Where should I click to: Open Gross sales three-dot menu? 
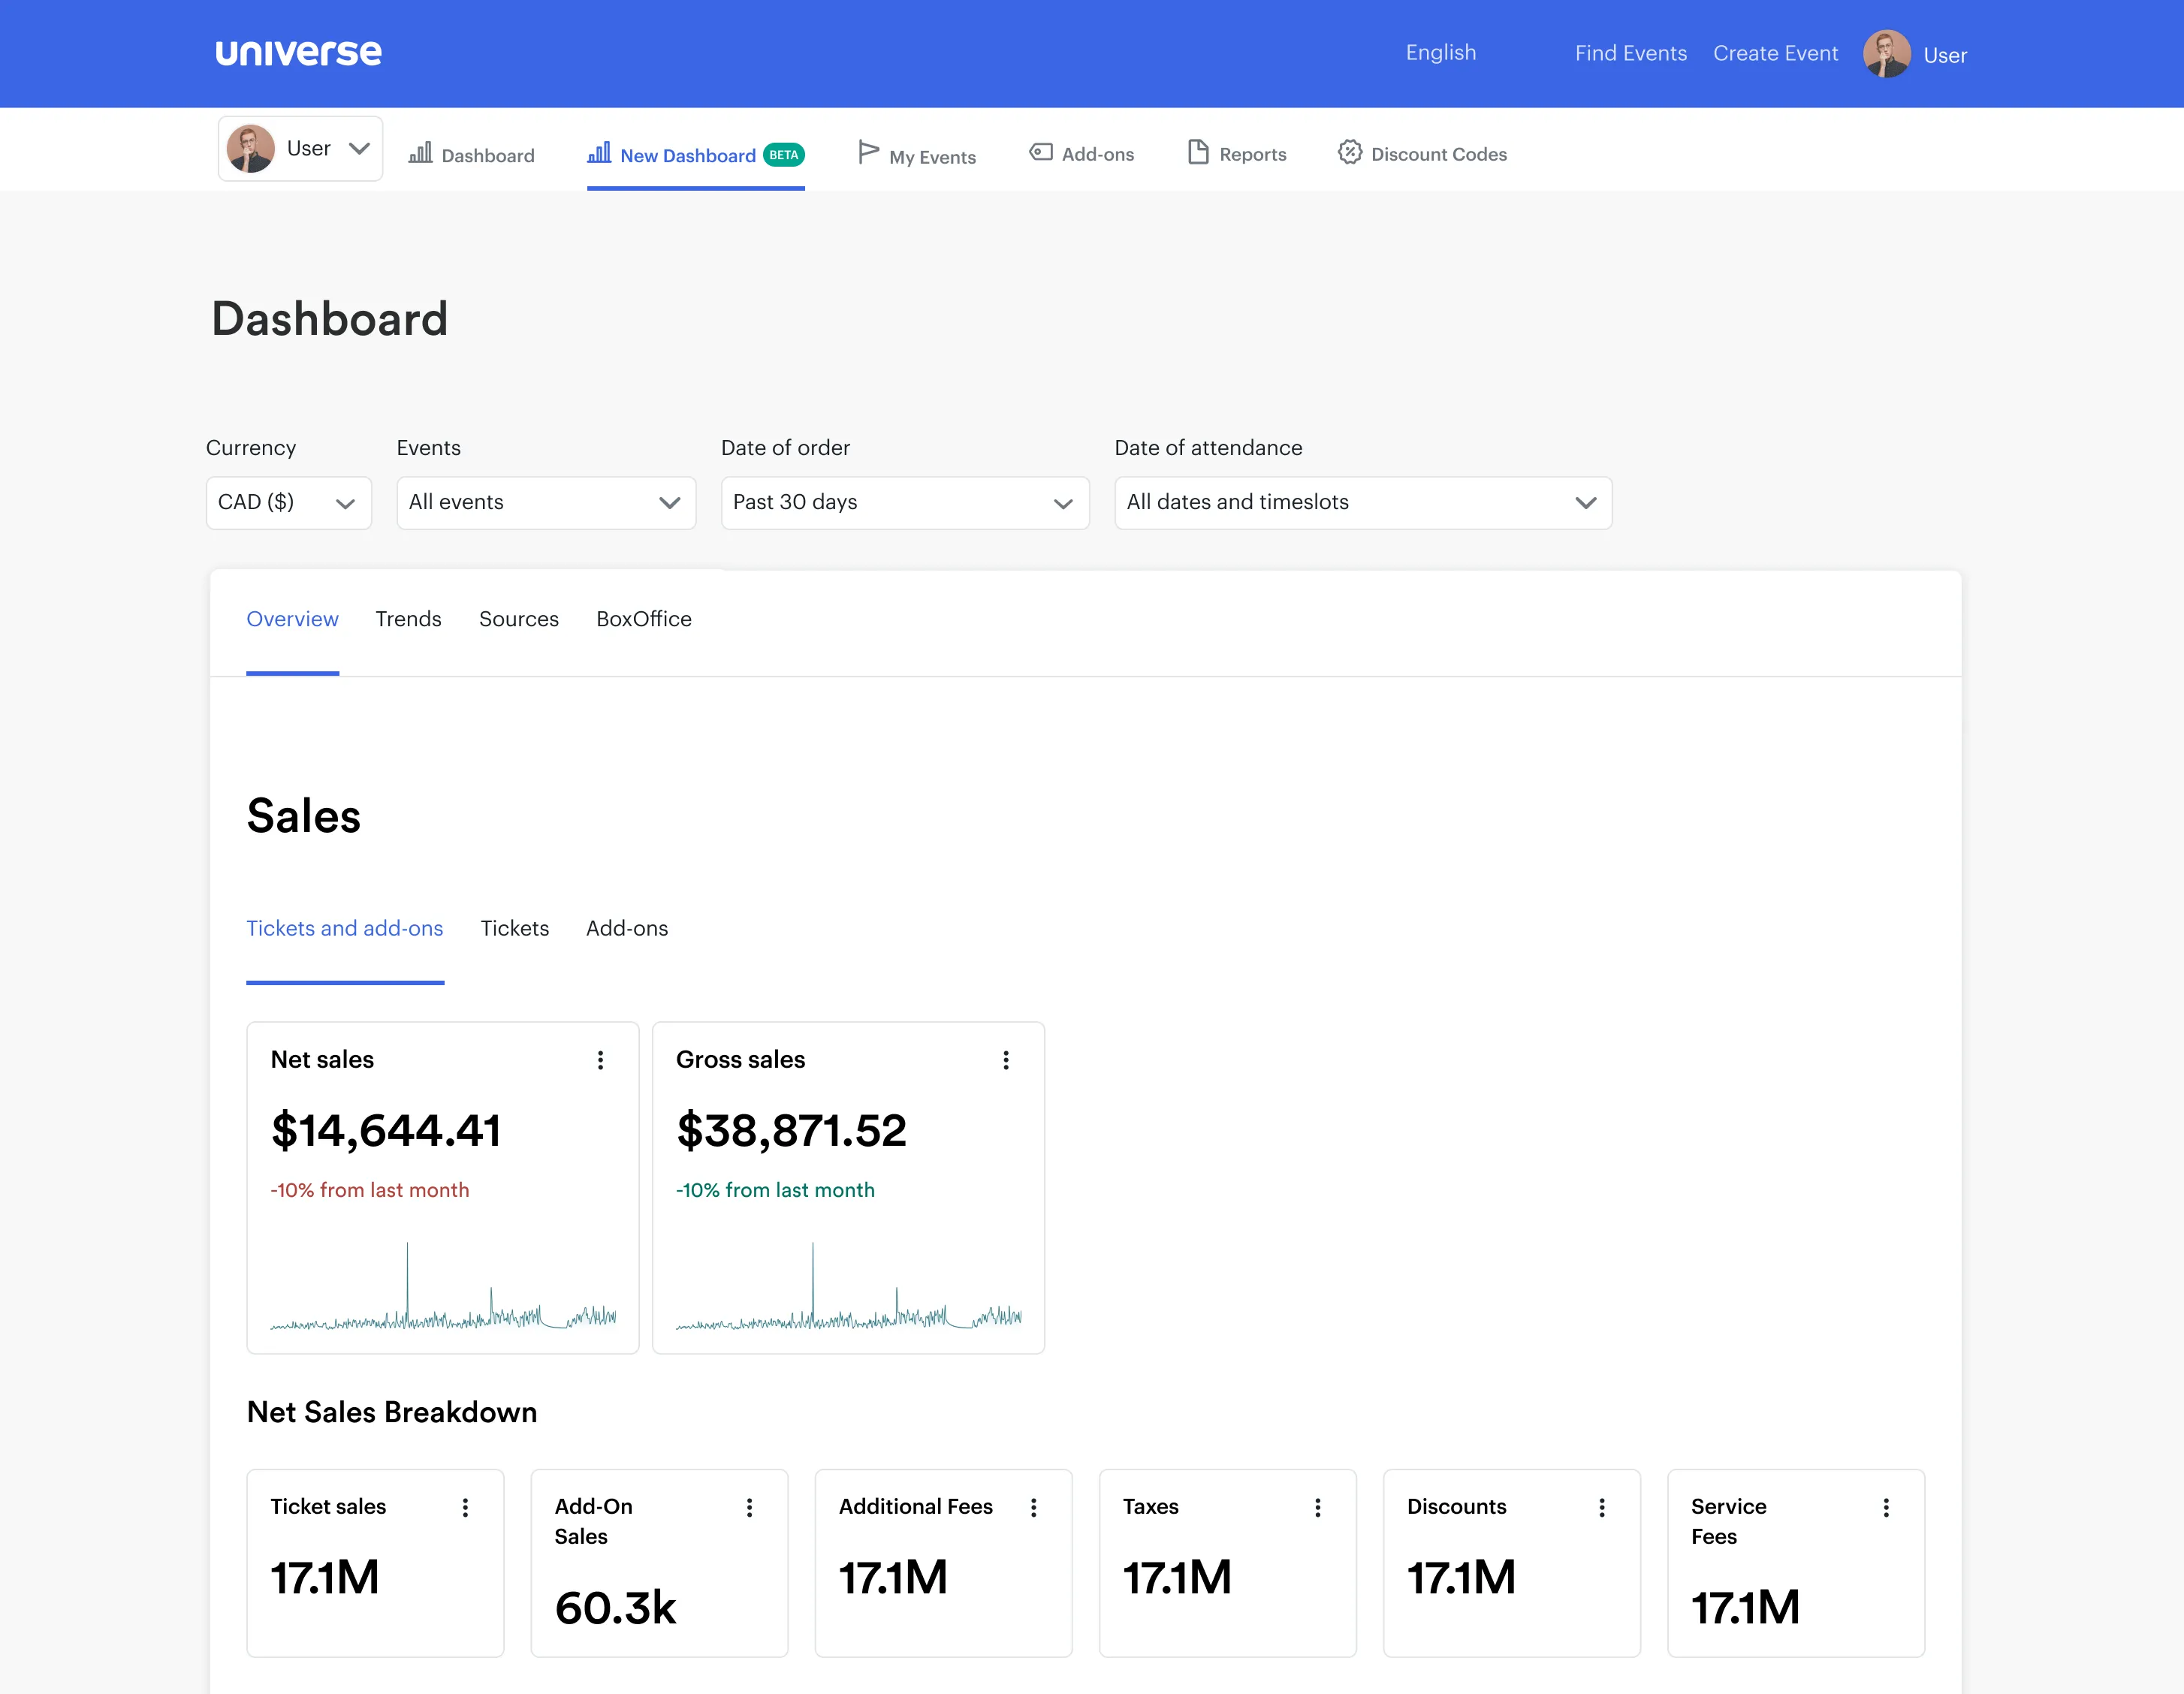tap(1005, 1060)
